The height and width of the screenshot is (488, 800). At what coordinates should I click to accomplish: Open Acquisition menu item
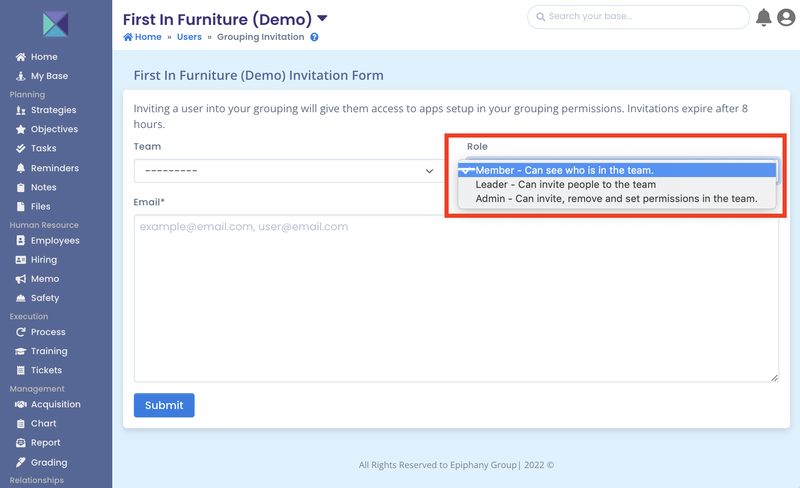tap(55, 405)
